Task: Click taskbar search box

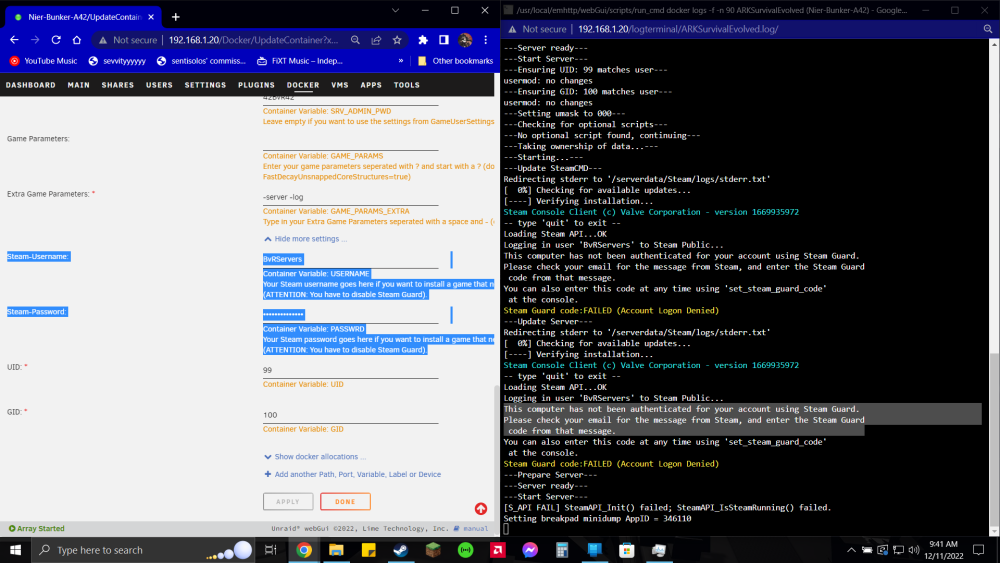Action: tap(142, 550)
